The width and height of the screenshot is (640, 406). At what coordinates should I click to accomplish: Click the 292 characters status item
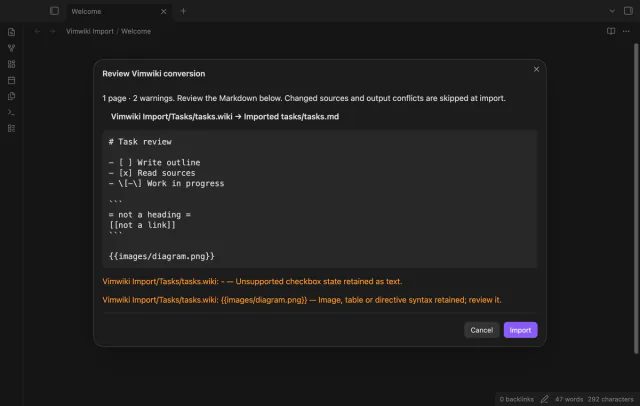point(611,399)
